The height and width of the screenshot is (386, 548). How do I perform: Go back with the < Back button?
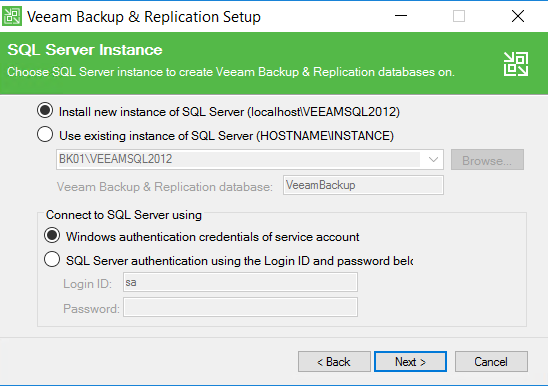click(x=334, y=362)
